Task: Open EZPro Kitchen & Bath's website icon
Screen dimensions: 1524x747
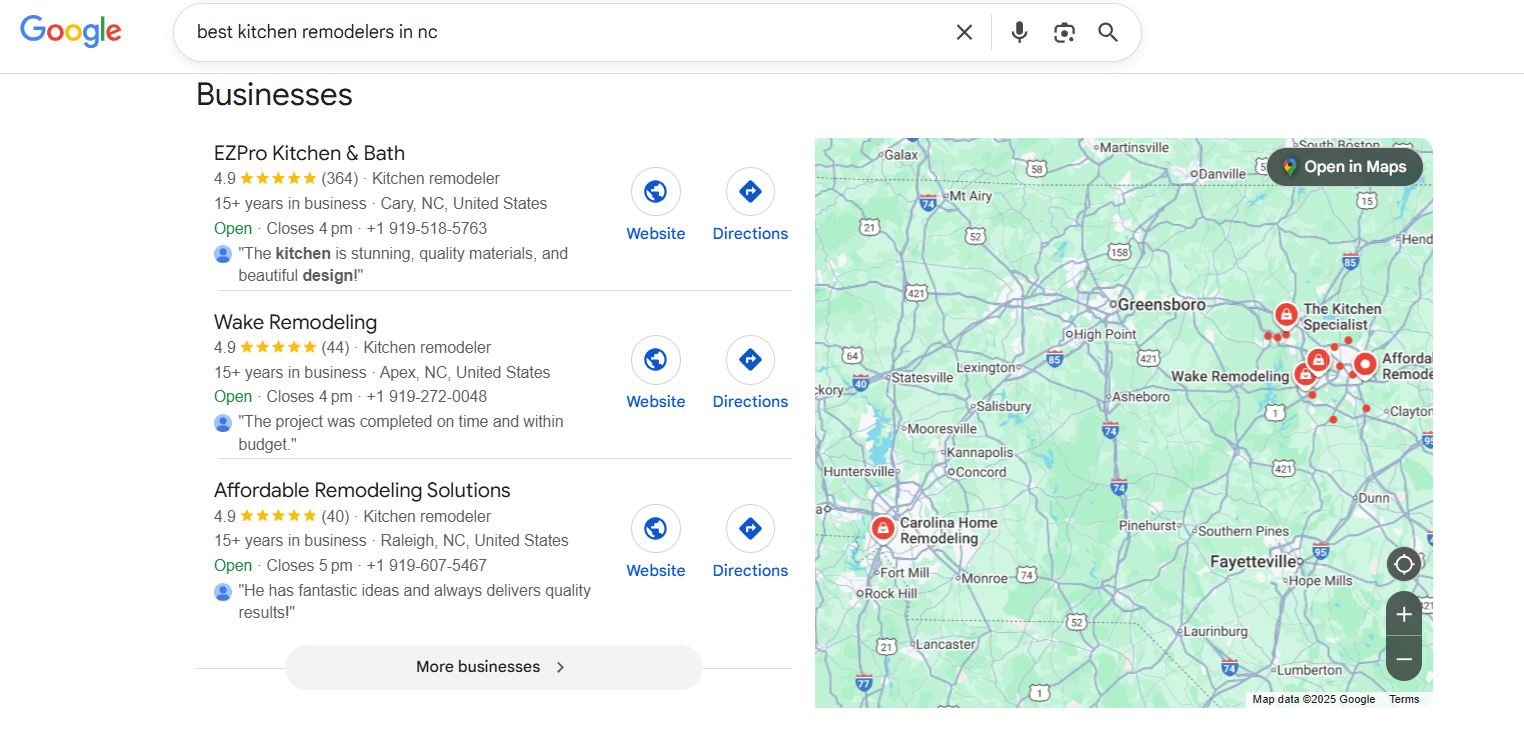Action: (x=656, y=191)
